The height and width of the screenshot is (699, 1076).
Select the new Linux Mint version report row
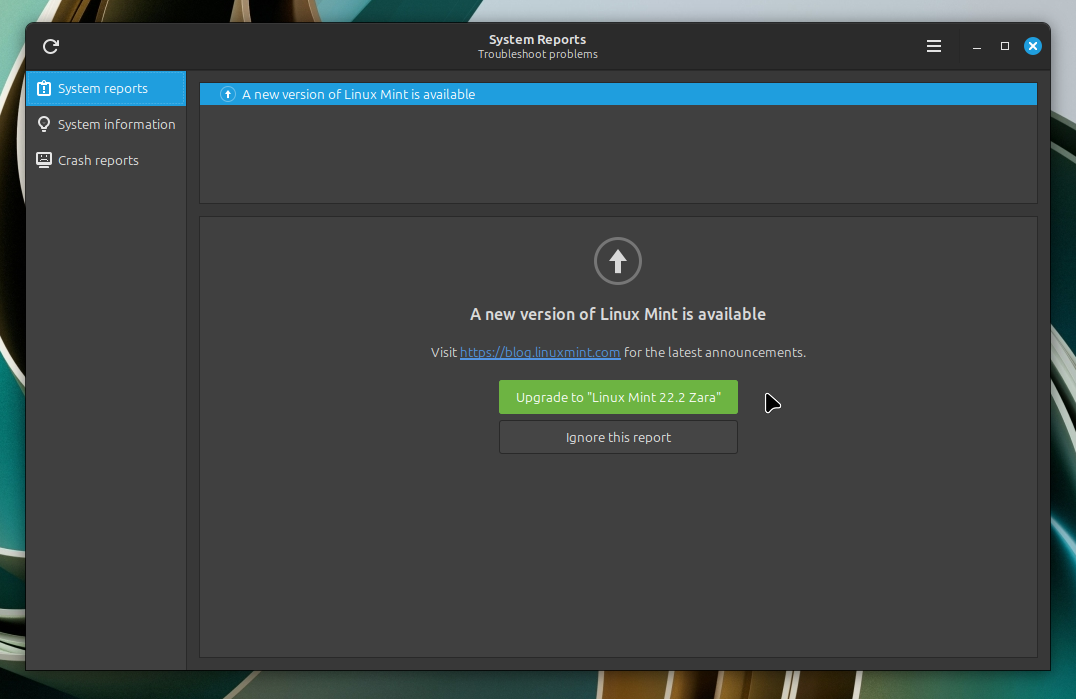pos(618,94)
